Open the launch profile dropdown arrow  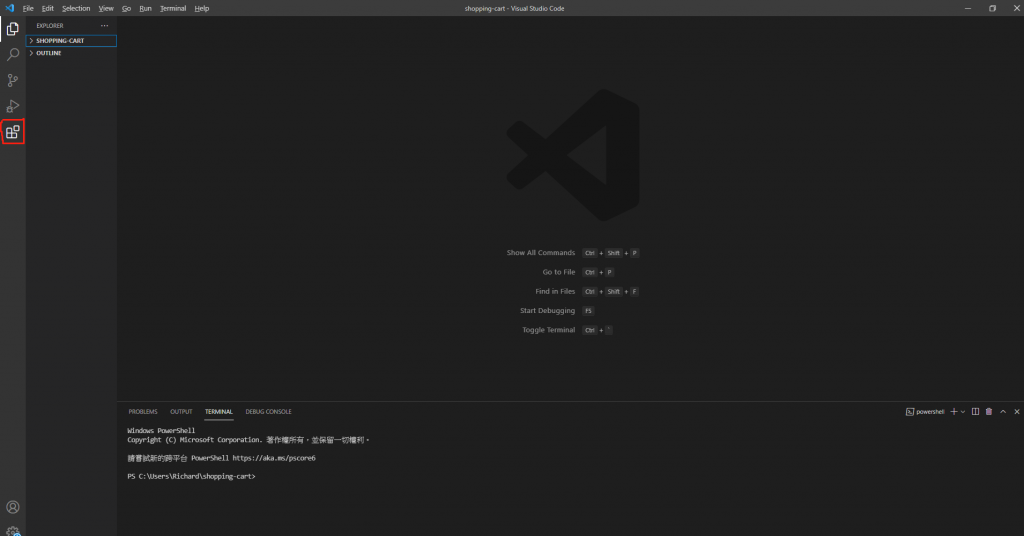pos(963,412)
